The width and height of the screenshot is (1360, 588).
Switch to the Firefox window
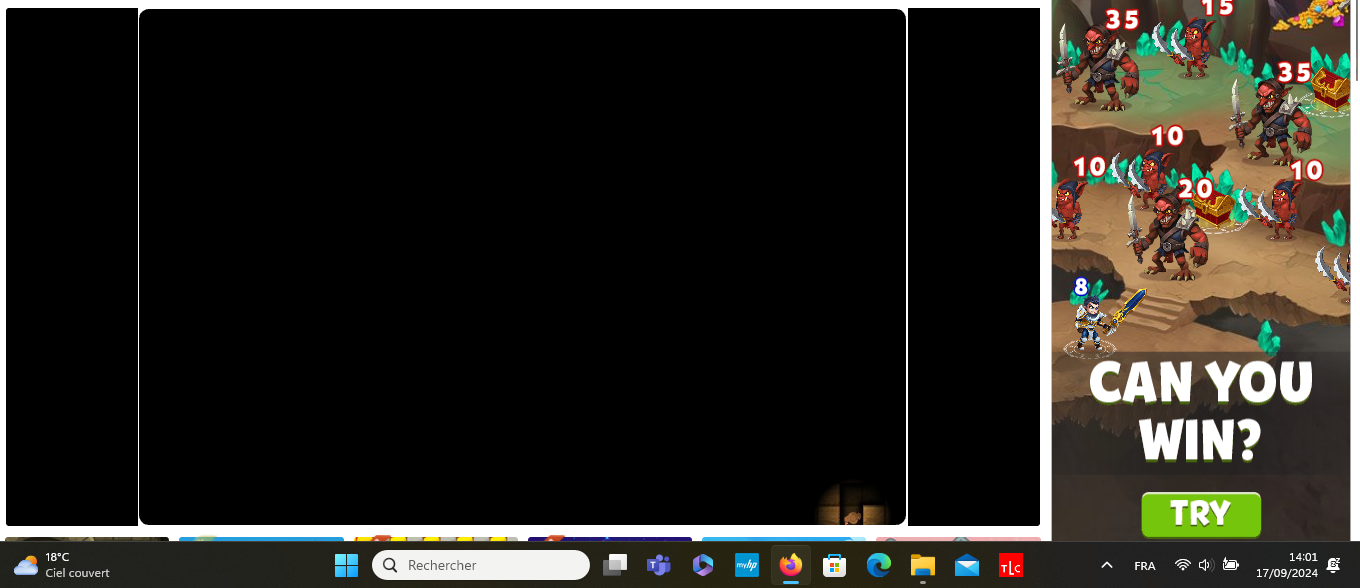tap(791, 565)
